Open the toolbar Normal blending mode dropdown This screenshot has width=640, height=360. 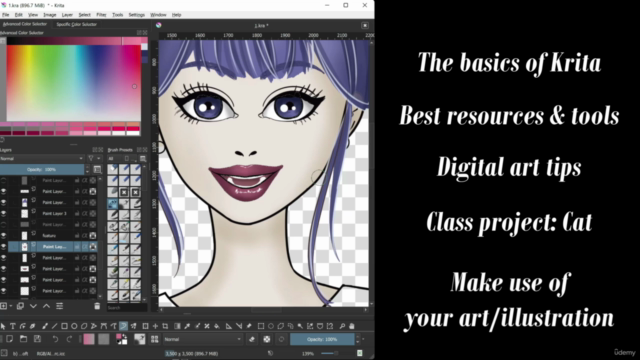pyautogui.click(x=202, y=339)
